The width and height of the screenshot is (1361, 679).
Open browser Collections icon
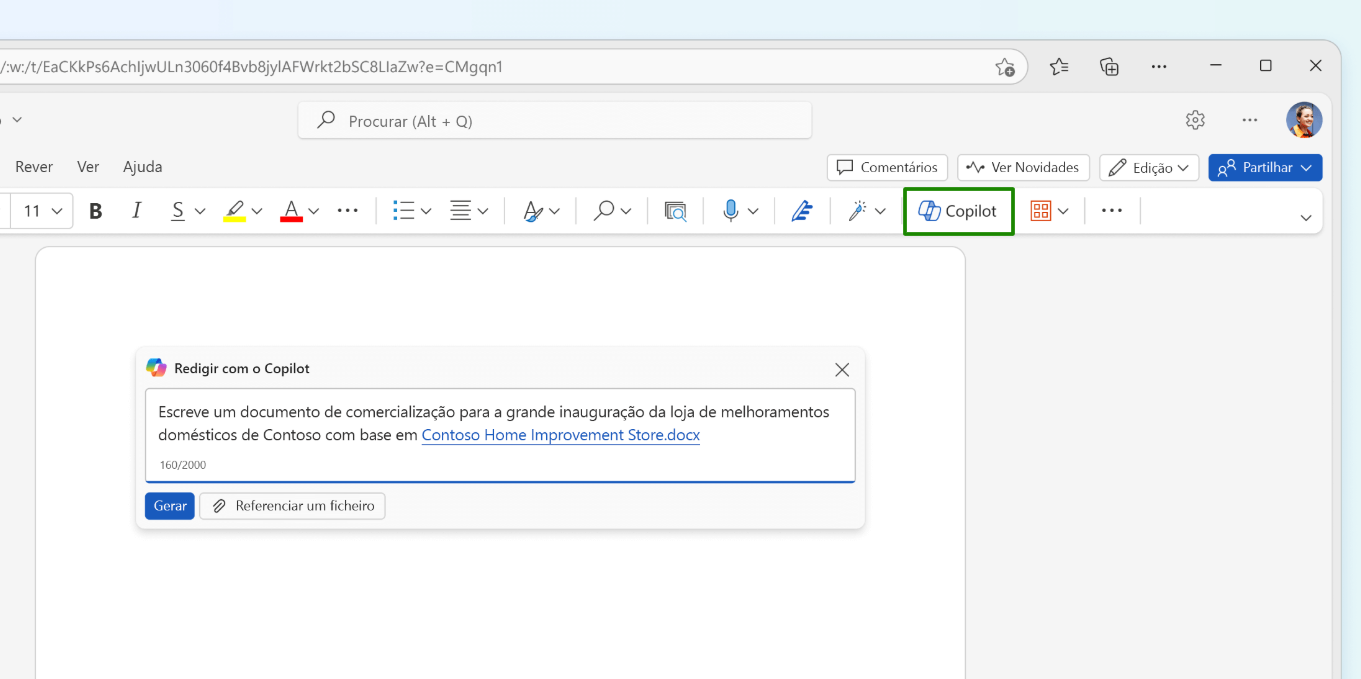(1109, 66)
